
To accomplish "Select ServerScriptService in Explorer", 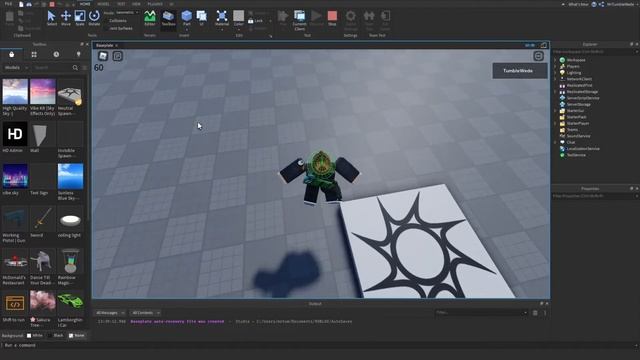I will coord(582,98).
